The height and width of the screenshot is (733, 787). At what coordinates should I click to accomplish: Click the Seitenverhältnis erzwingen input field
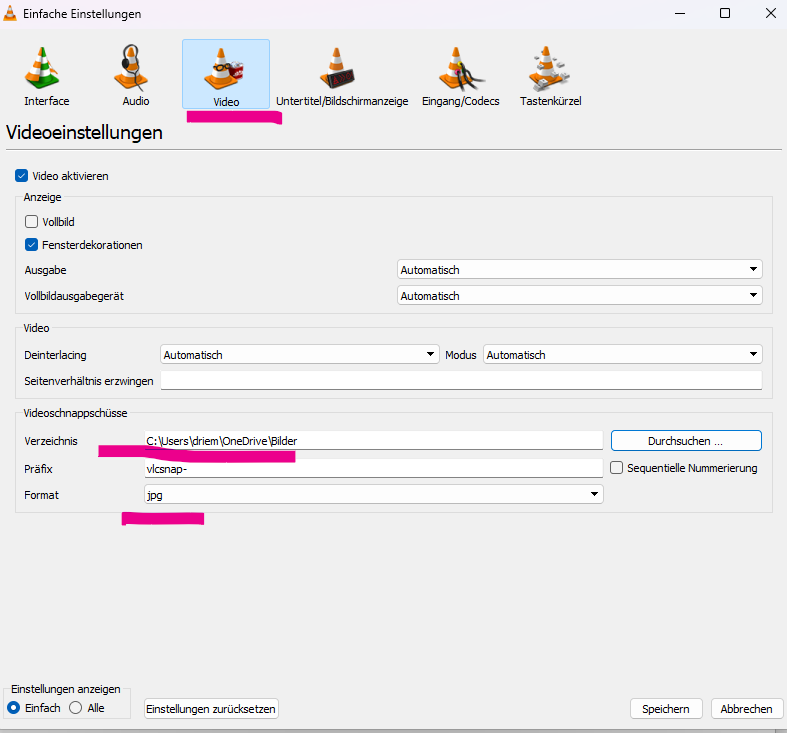click(x=461, y=381)
